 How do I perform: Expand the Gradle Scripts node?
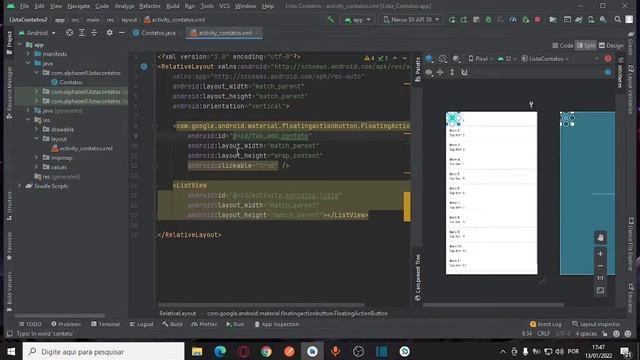20,186
